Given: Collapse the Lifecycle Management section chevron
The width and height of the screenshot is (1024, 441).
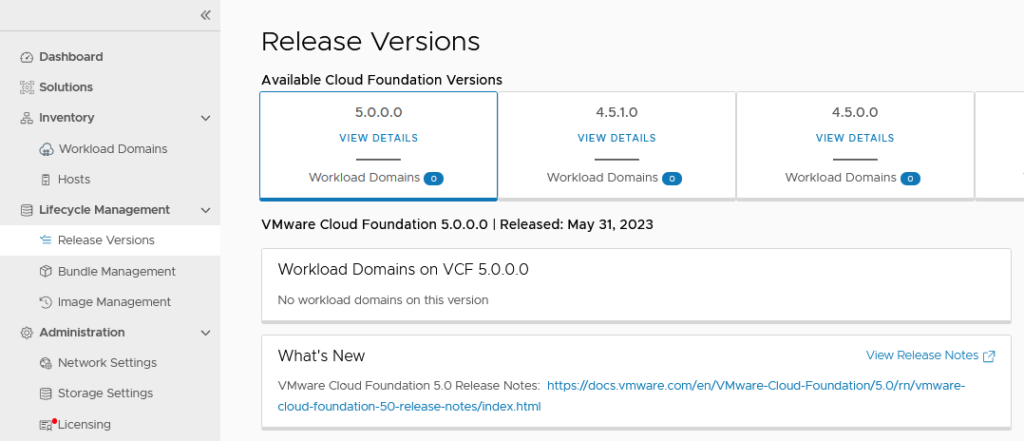Looking at the screenshot, I should click(x=205, y=210).
